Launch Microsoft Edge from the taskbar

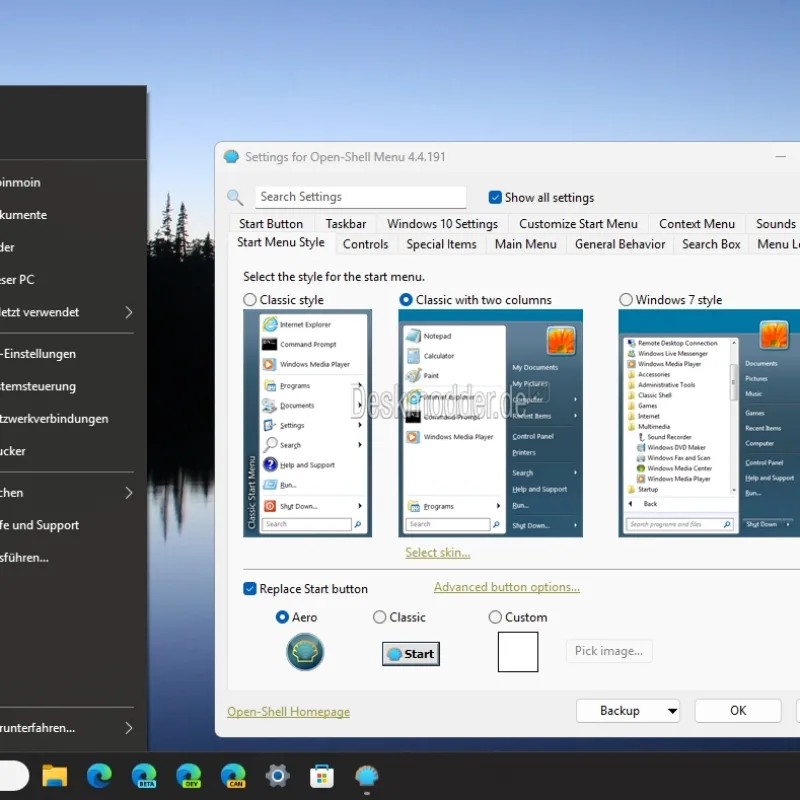[99, 776]
